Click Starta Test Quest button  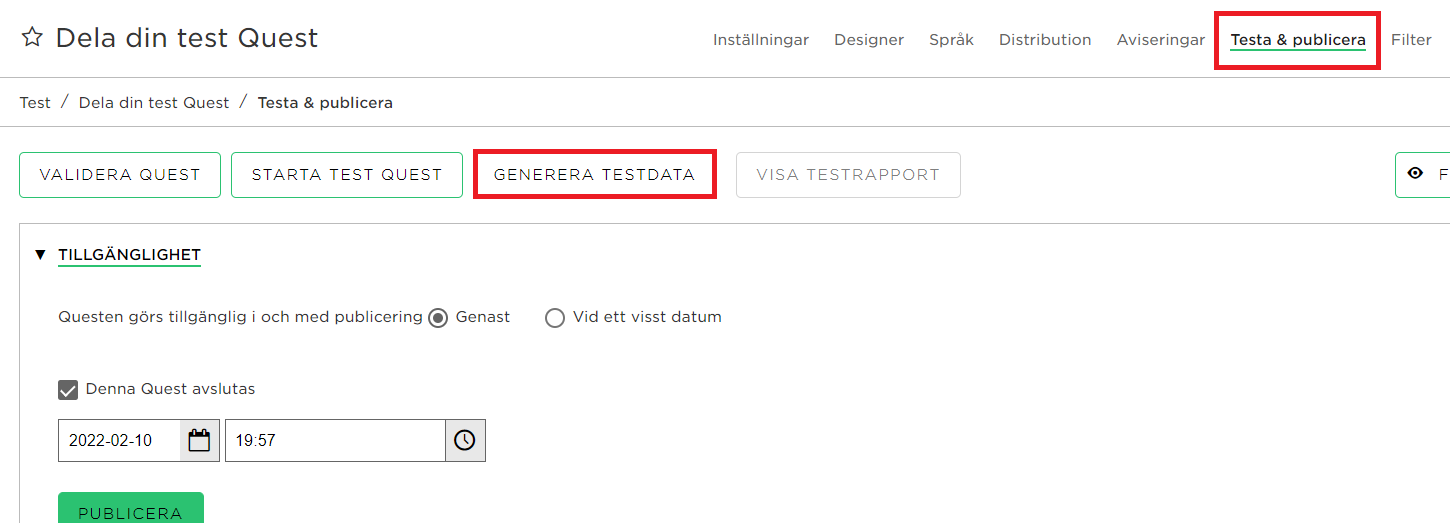pos(347,175)
